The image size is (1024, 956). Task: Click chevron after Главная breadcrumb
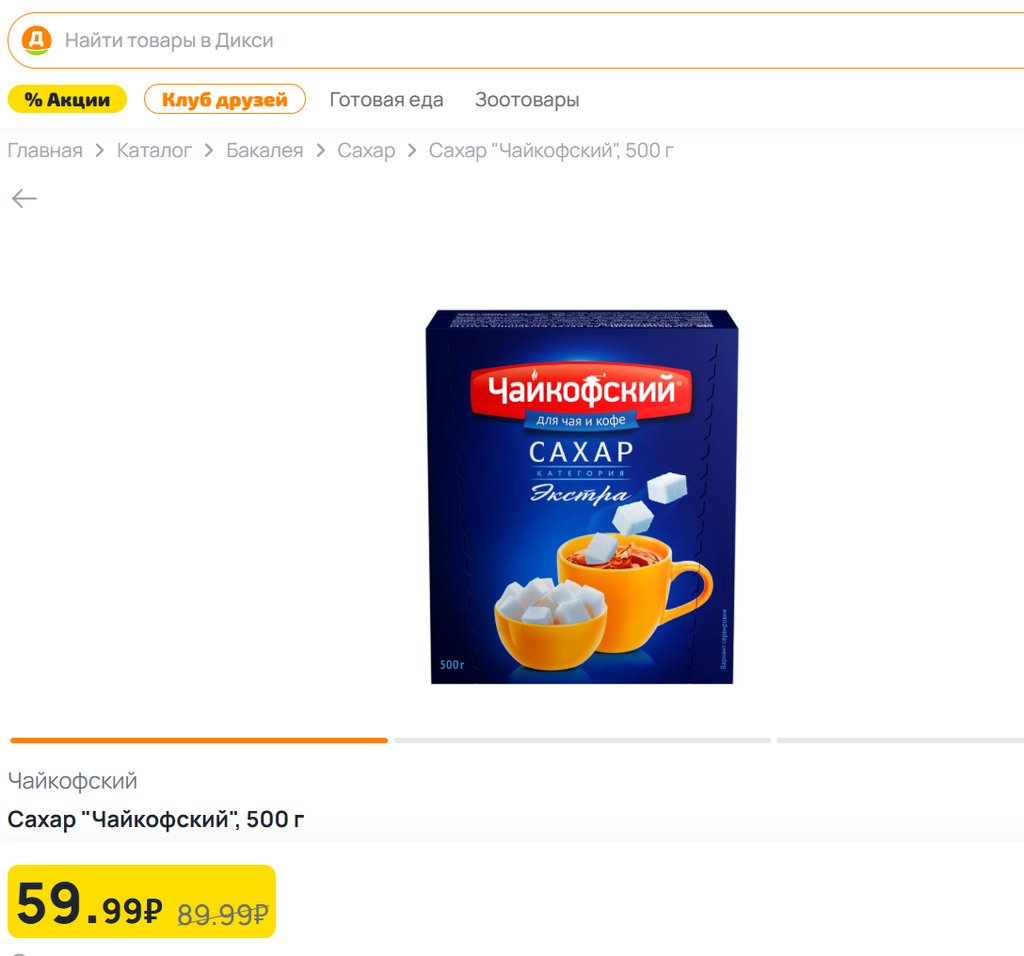pyautogui.click(x=99, y=151)
